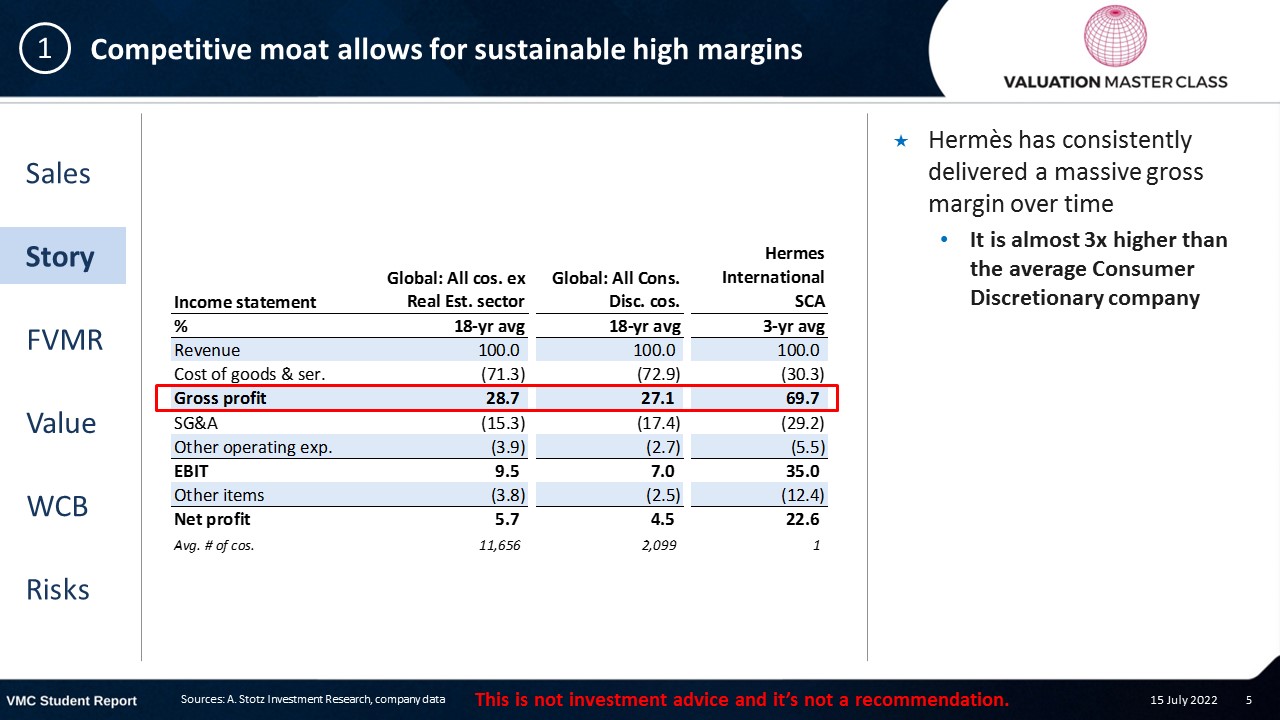Click EBIT value 35.0
Screen dimensions: 1280x720
[x=803, y=471]
